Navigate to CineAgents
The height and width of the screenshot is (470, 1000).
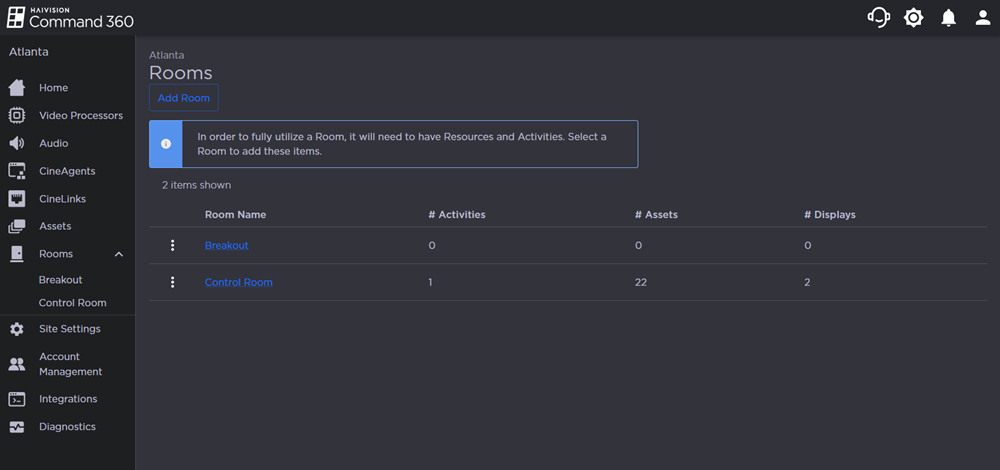pos(67,171)
